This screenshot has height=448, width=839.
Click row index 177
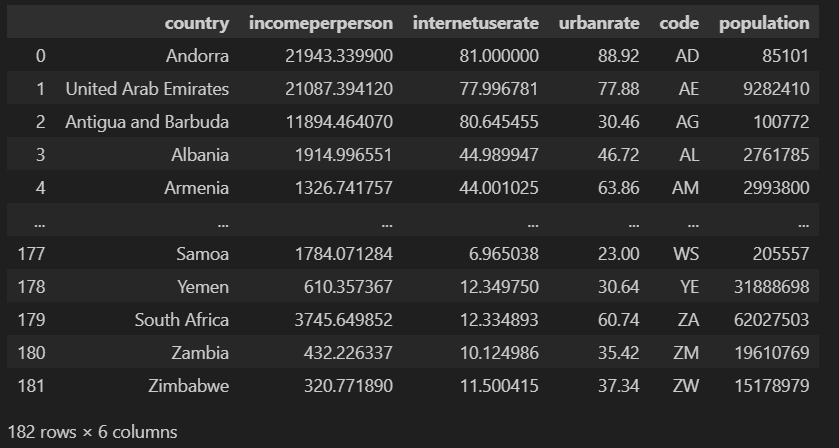[32, 254]
